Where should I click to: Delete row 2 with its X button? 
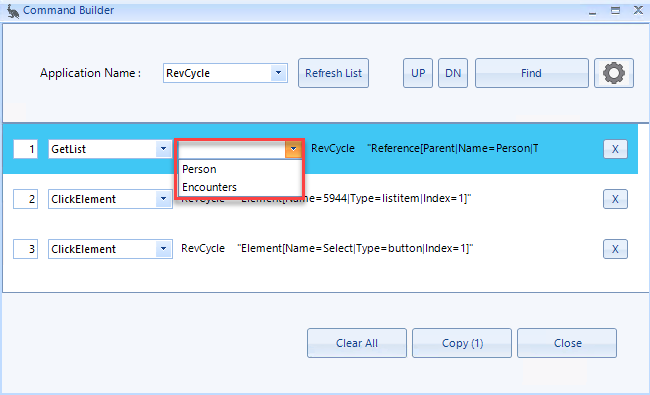[x=615, y=199]
